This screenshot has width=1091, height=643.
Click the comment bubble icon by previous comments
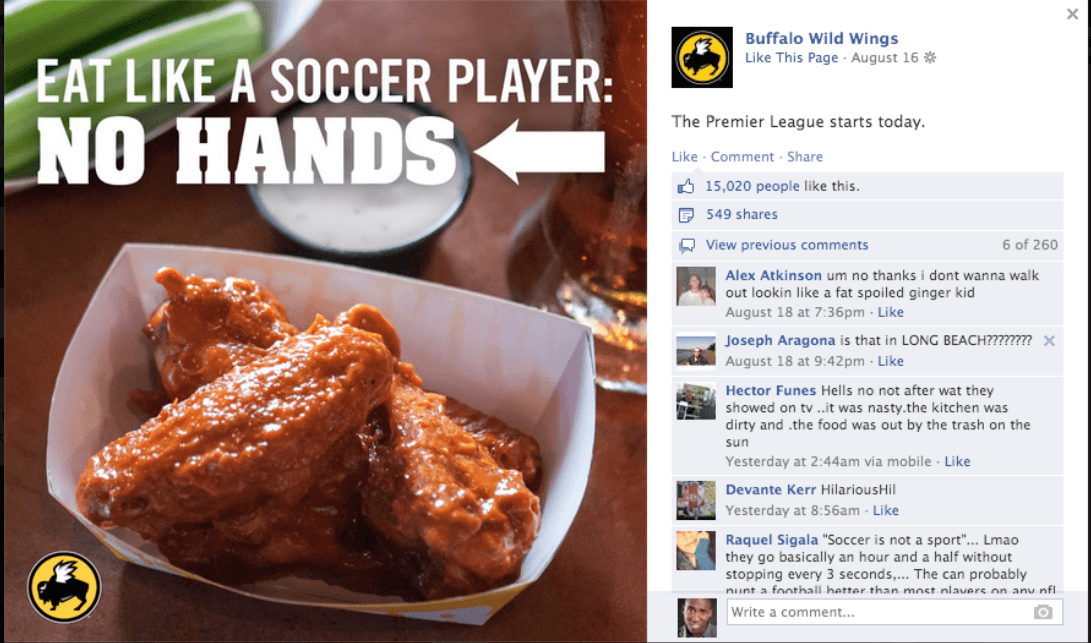tap(687, 245)
